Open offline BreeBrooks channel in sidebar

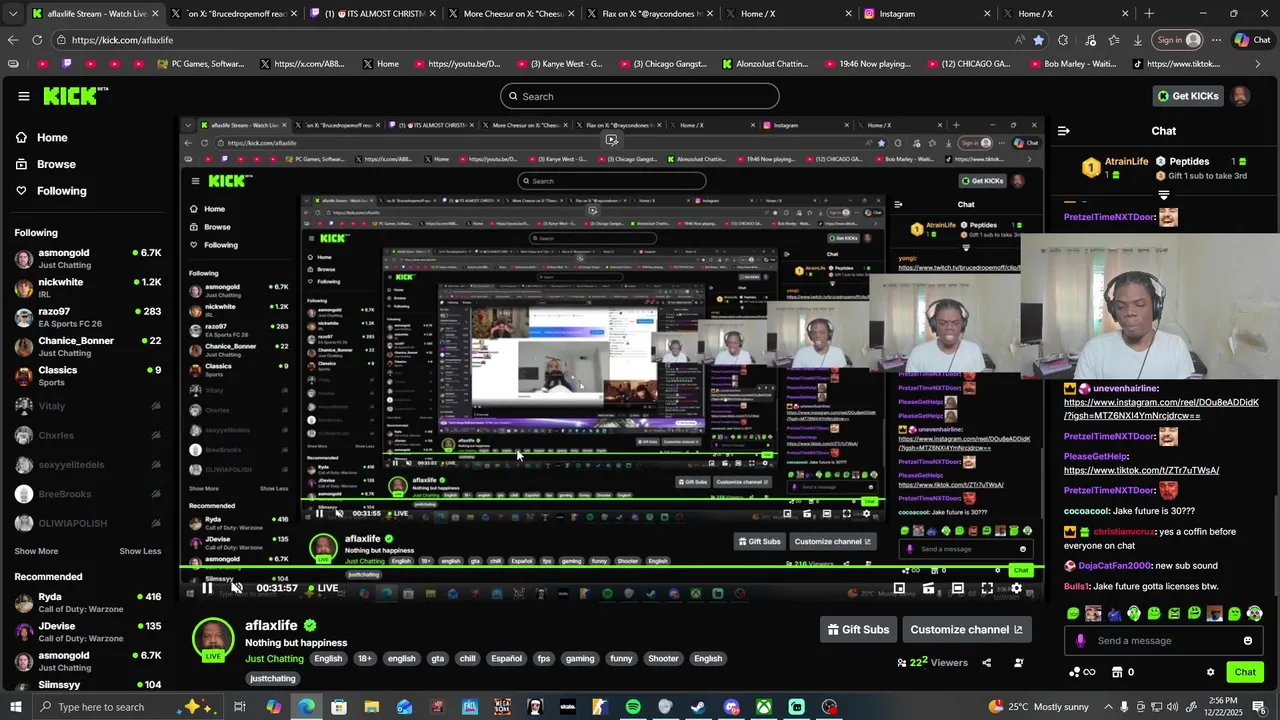click(x=87, y=494)
